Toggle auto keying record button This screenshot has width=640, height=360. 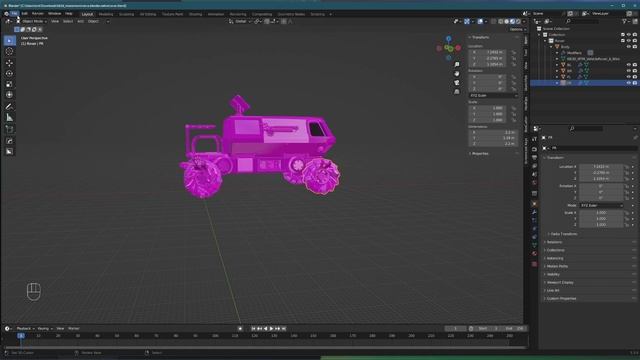click(x=240, y=329)
